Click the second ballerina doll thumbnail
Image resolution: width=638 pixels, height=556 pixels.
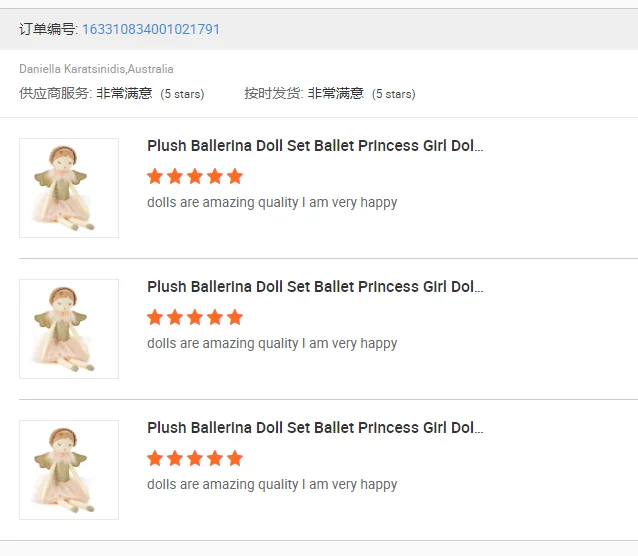pyautogui.click(x=69, y=329)
